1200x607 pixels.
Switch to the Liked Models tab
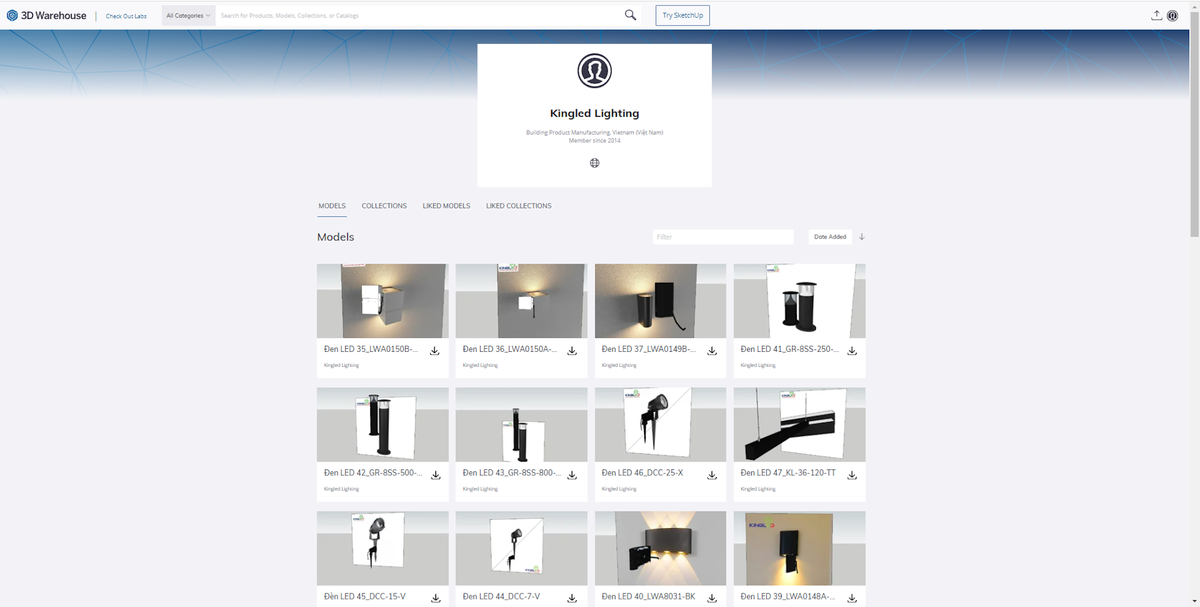pyautogui.click(x=446, y=206)
